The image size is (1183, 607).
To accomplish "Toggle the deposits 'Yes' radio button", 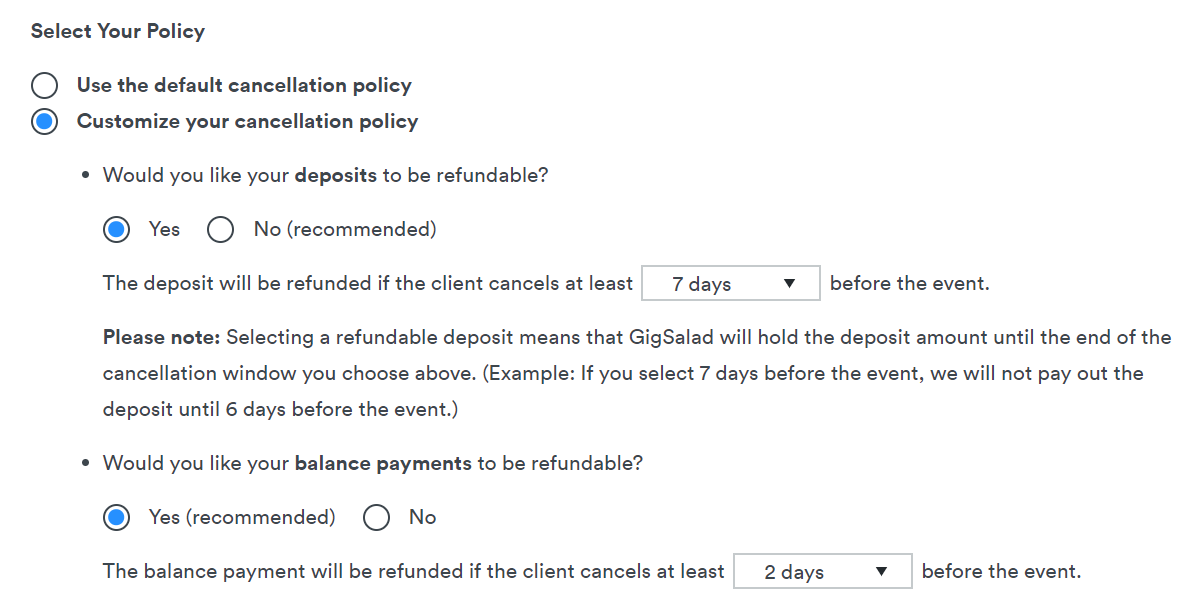I will 116,229.
